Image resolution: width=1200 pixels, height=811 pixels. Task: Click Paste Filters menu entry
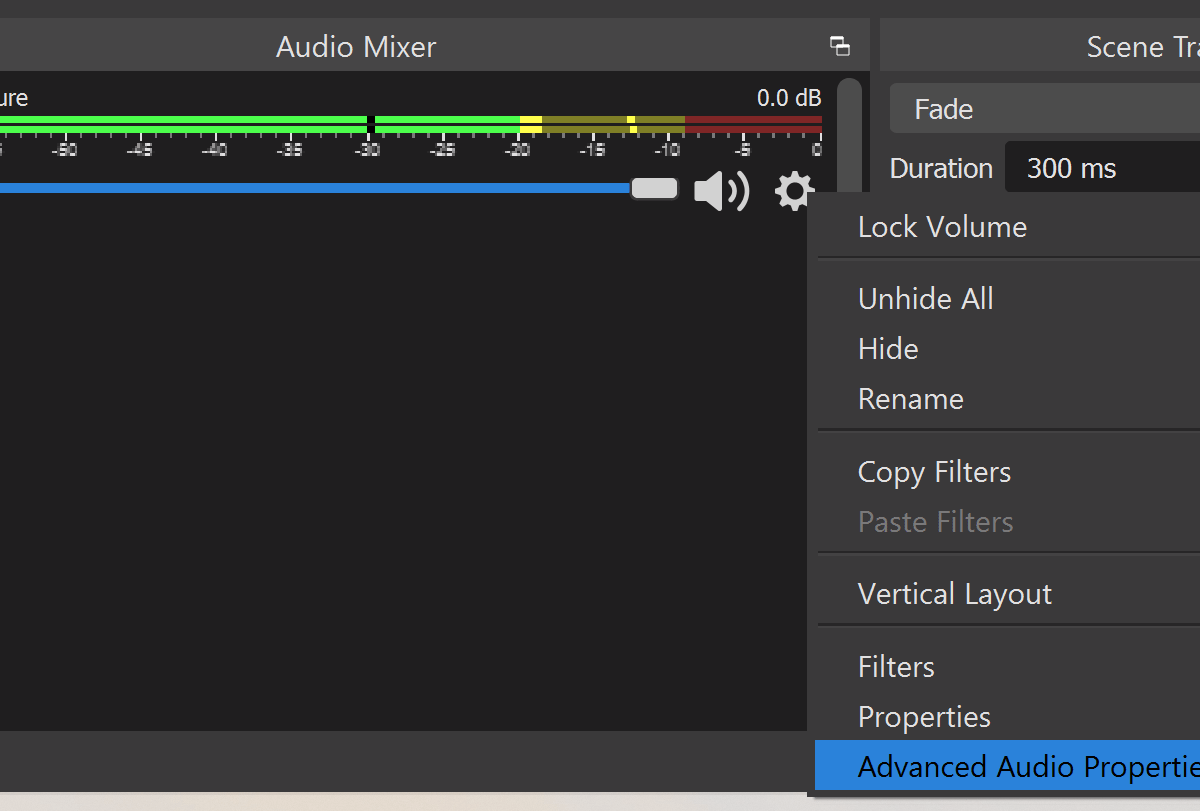click(935, 522)
